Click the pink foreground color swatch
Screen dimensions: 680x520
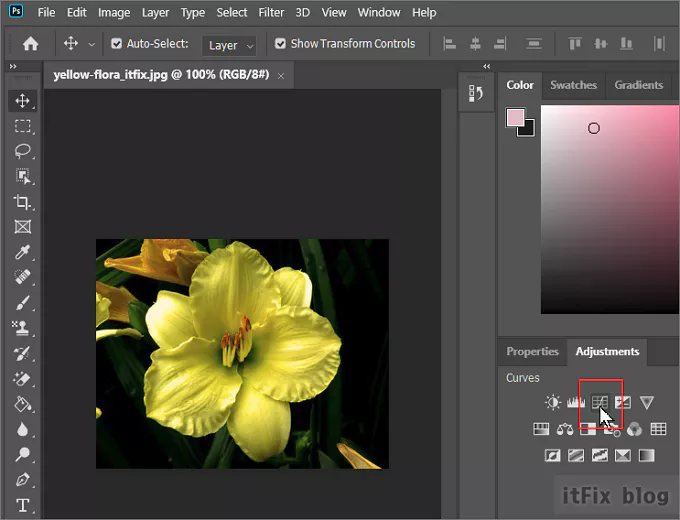coord(516,119)
